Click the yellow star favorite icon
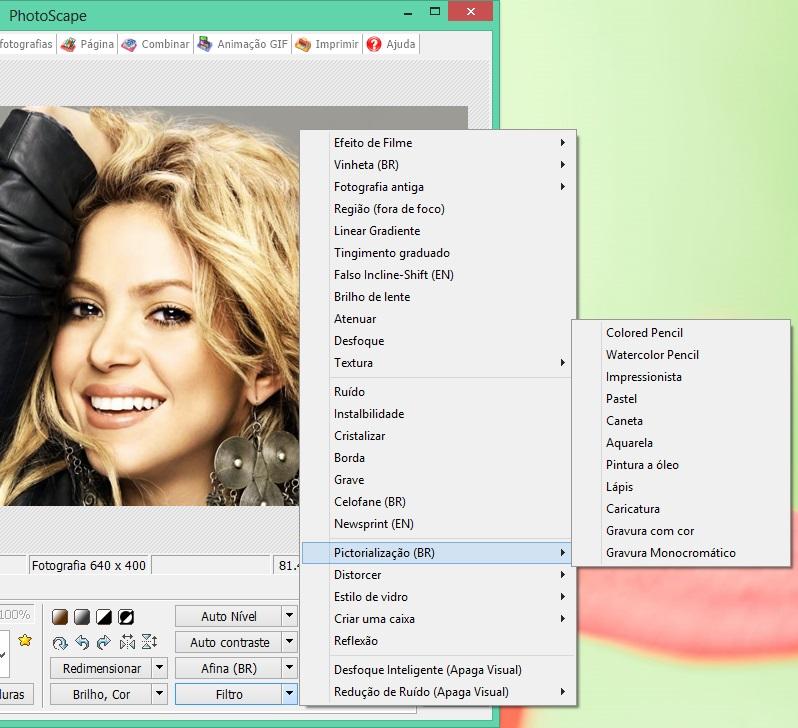This screenshot has height=728, width=798. click(x=25, y=640)
